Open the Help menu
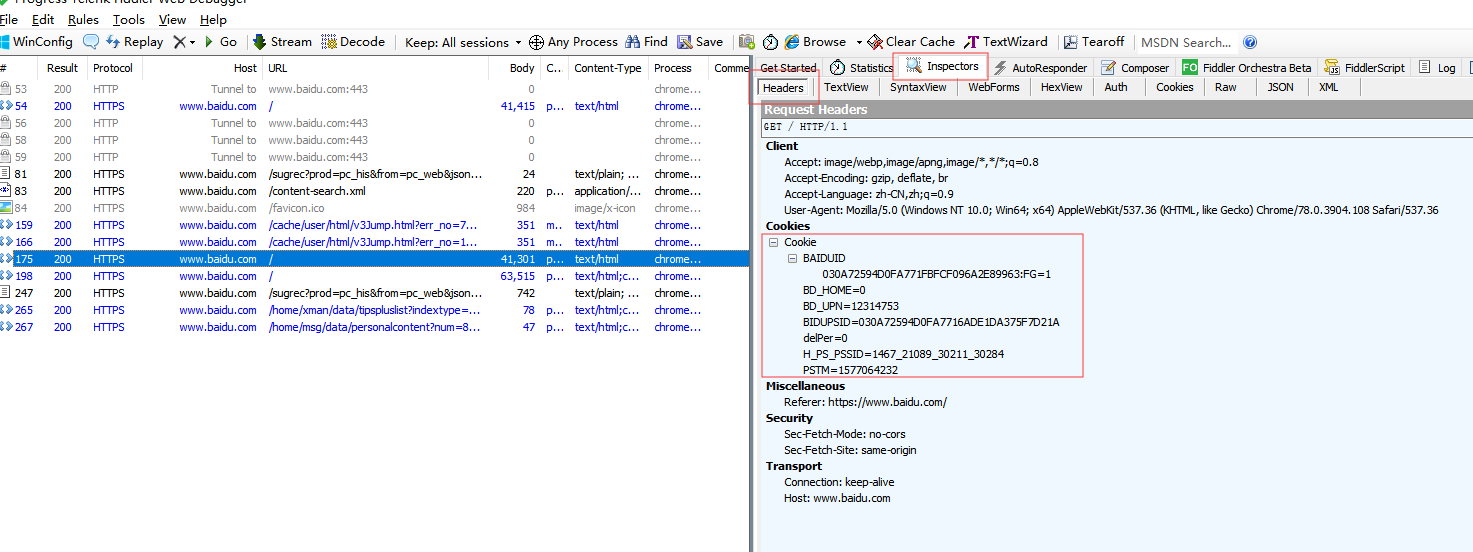1473x552 pixels. (213, 20)
